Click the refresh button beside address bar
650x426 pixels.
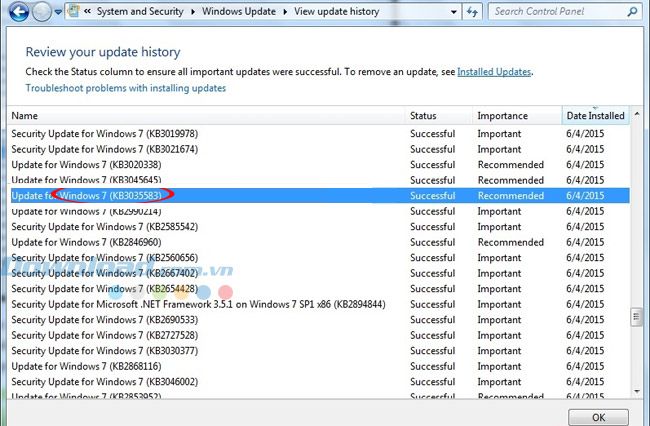(x=472, y=12)
